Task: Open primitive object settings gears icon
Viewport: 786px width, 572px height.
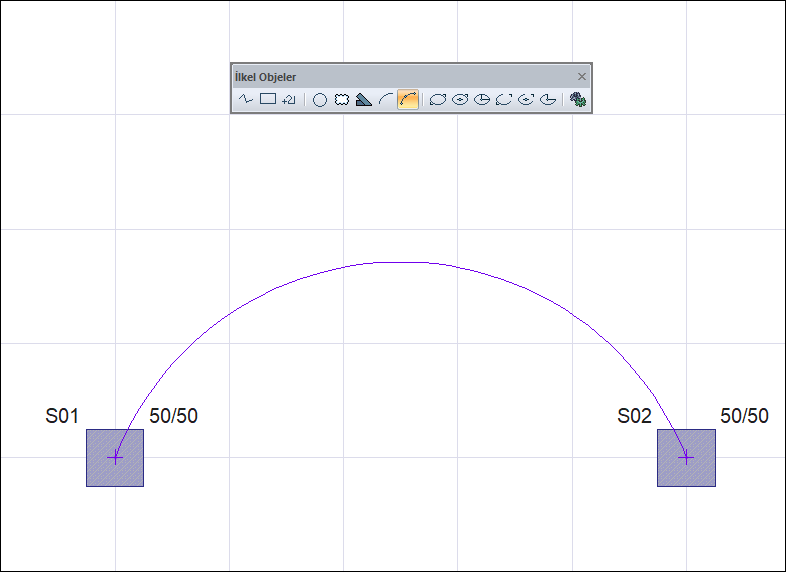Action: tap(578, 99)
